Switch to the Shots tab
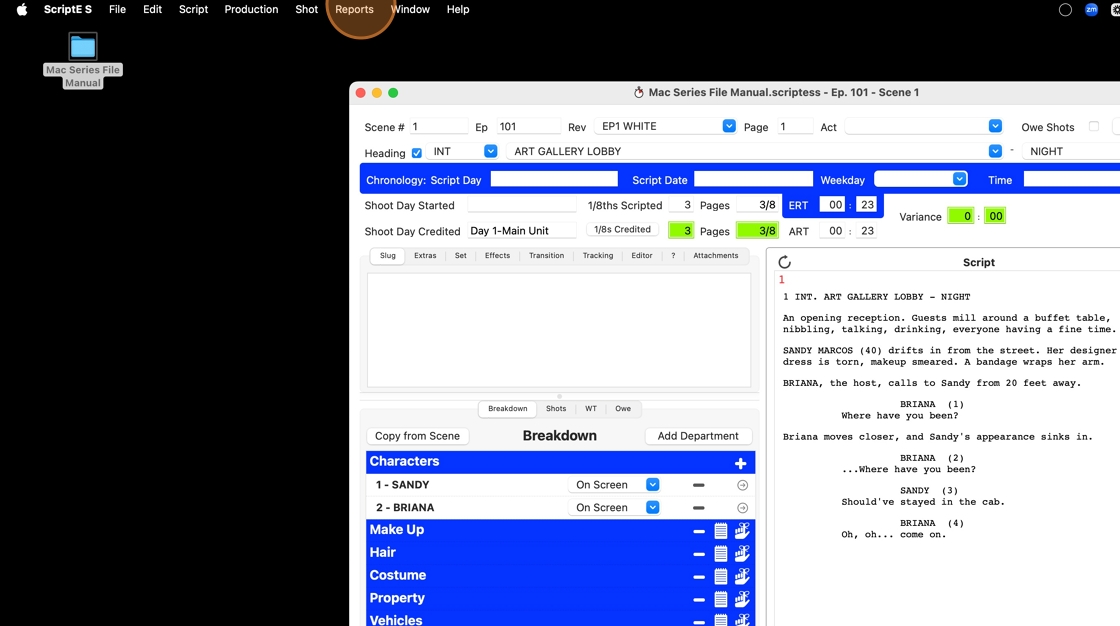1120x626 pixels. coord(556,409)
